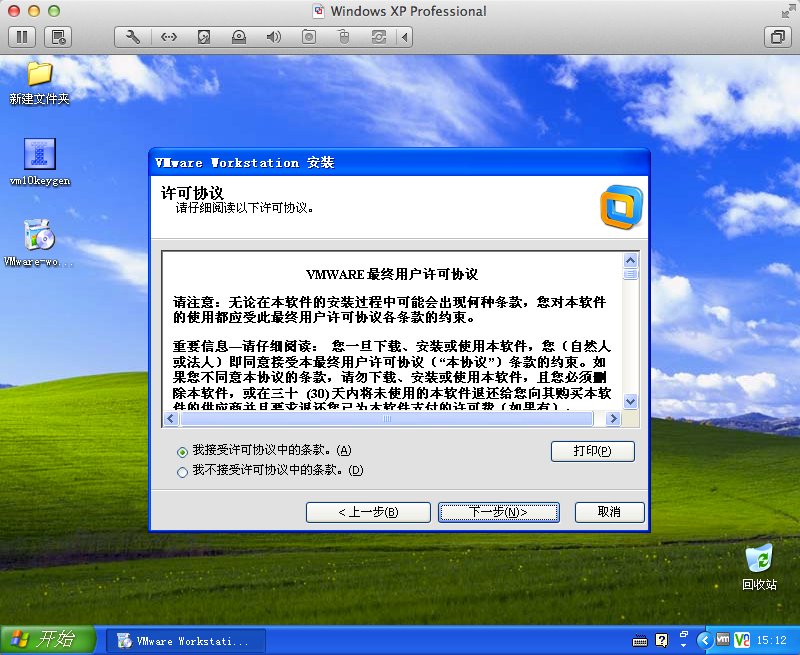Click VMware Workstati... taskbar button
800x655 pixels.
point(186,641)
